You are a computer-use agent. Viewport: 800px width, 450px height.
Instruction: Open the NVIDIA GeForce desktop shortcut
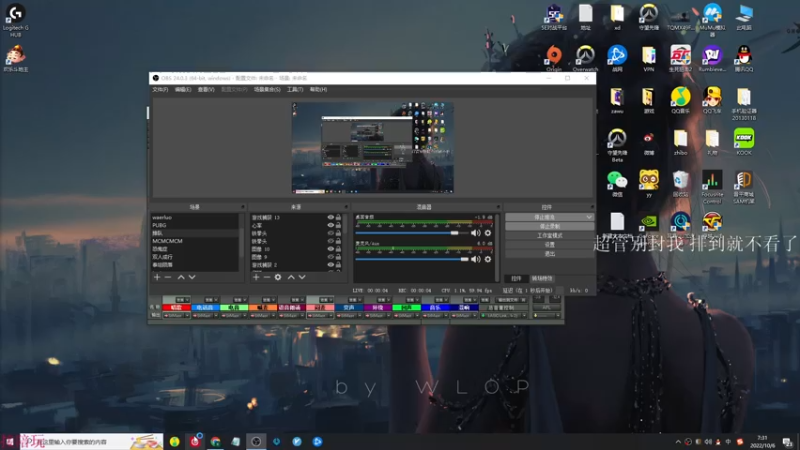pos(648,222)
